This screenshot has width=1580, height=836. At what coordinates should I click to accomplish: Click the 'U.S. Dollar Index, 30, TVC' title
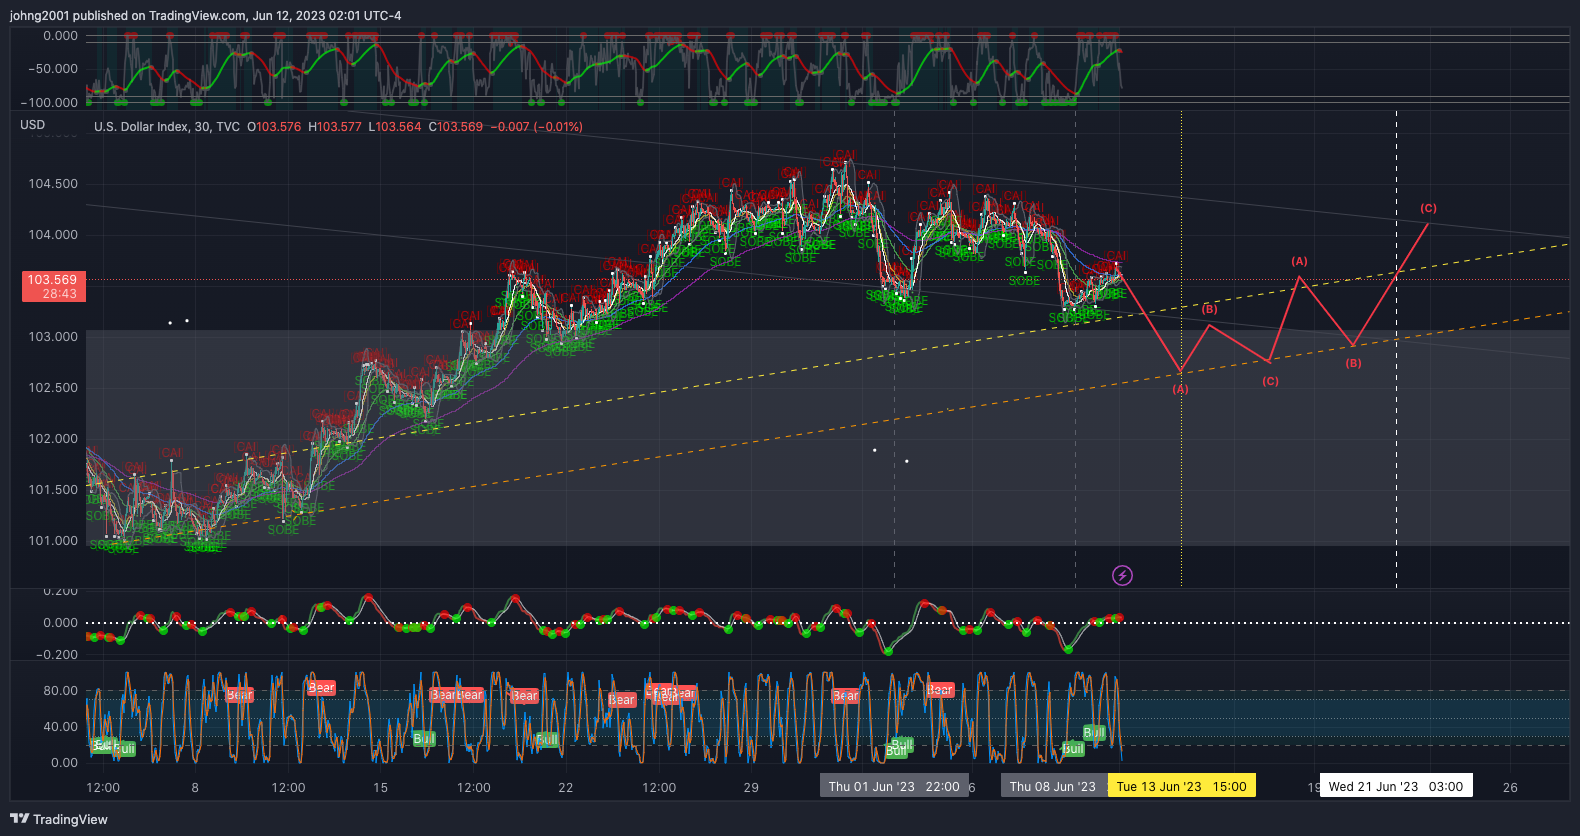[x=167, y=127]
